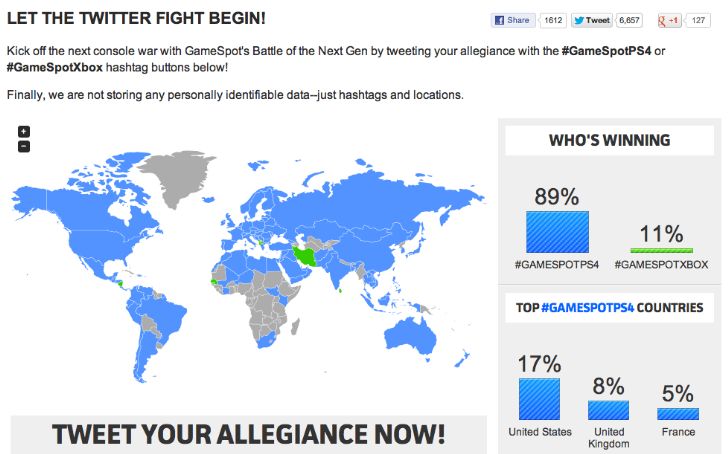728x454 pixels.
Task: Click the blue 89% #GAMESPOTPS4 bar
Action: click(x=557, y=232)
